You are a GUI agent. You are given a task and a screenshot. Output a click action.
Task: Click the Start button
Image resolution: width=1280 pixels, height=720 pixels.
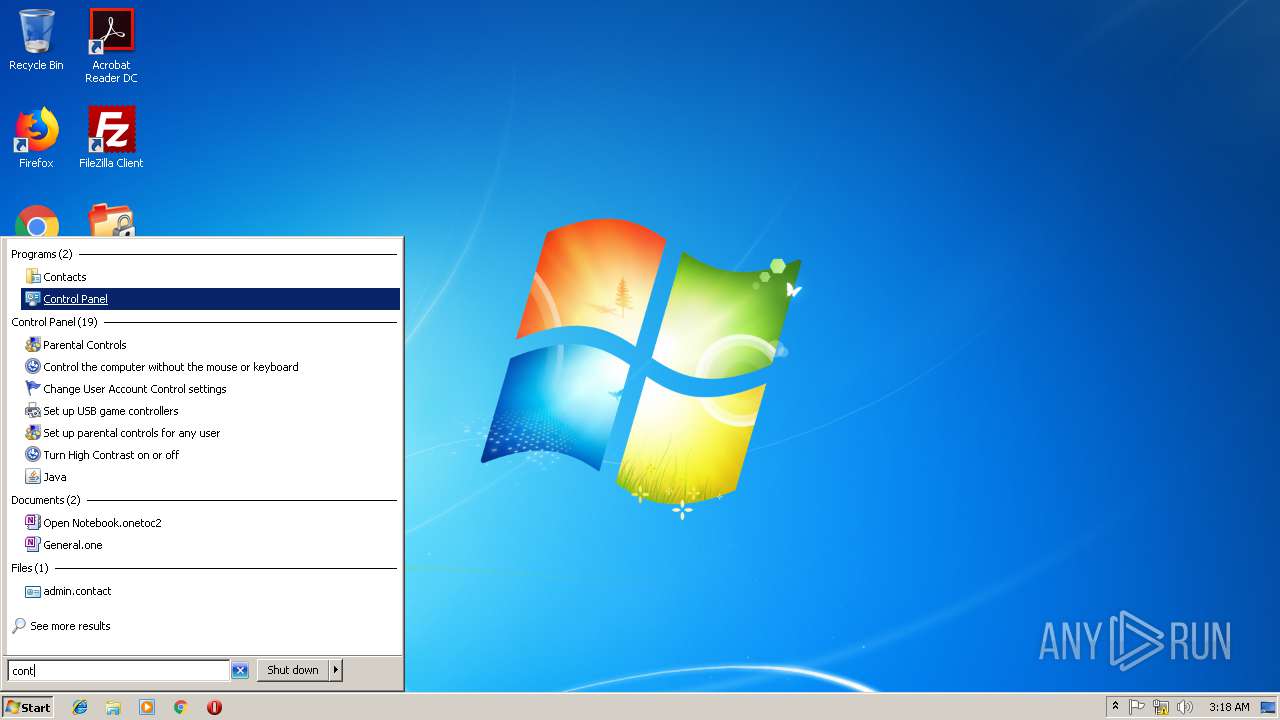pos(28,707)
